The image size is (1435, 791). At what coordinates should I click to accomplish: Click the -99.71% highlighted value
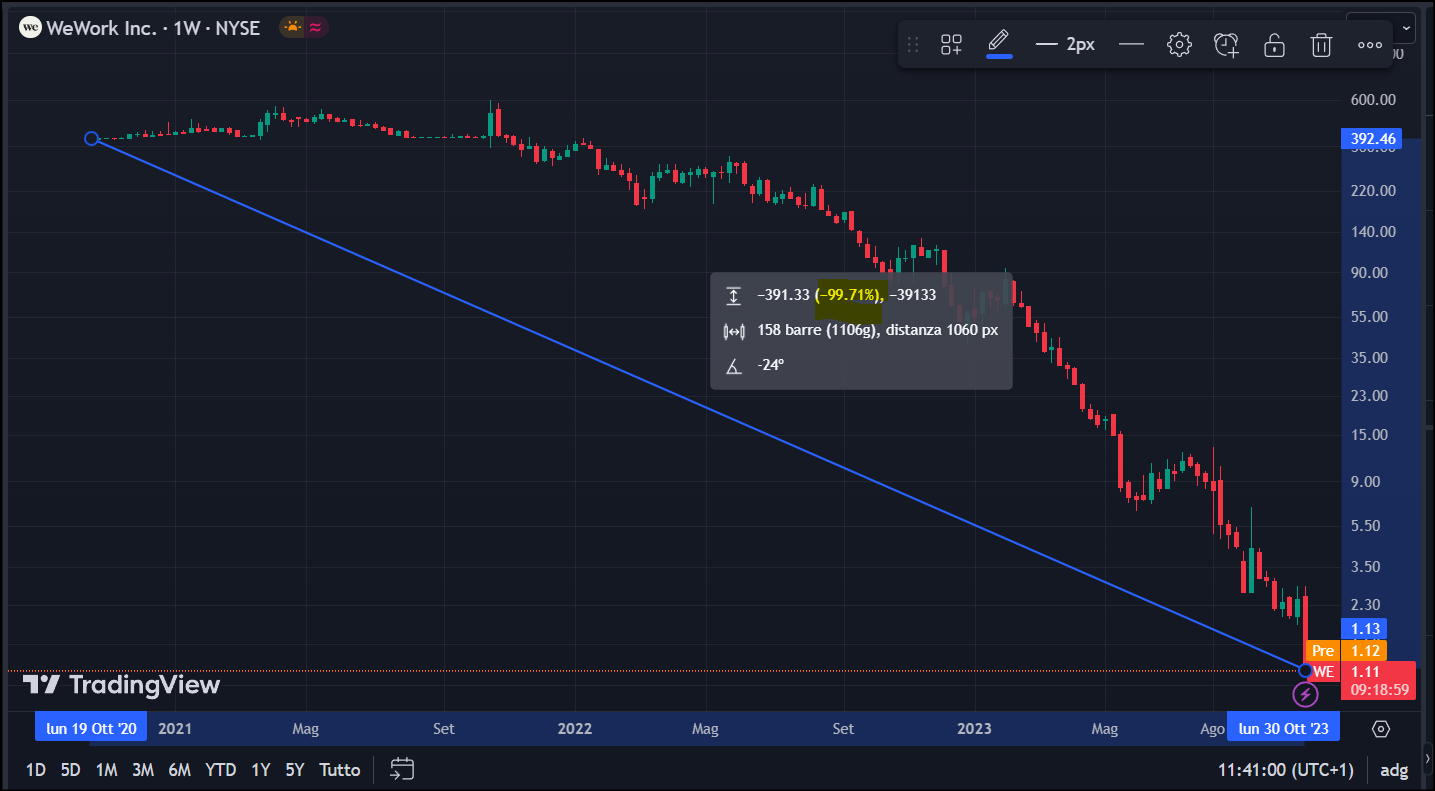point(850,295)
